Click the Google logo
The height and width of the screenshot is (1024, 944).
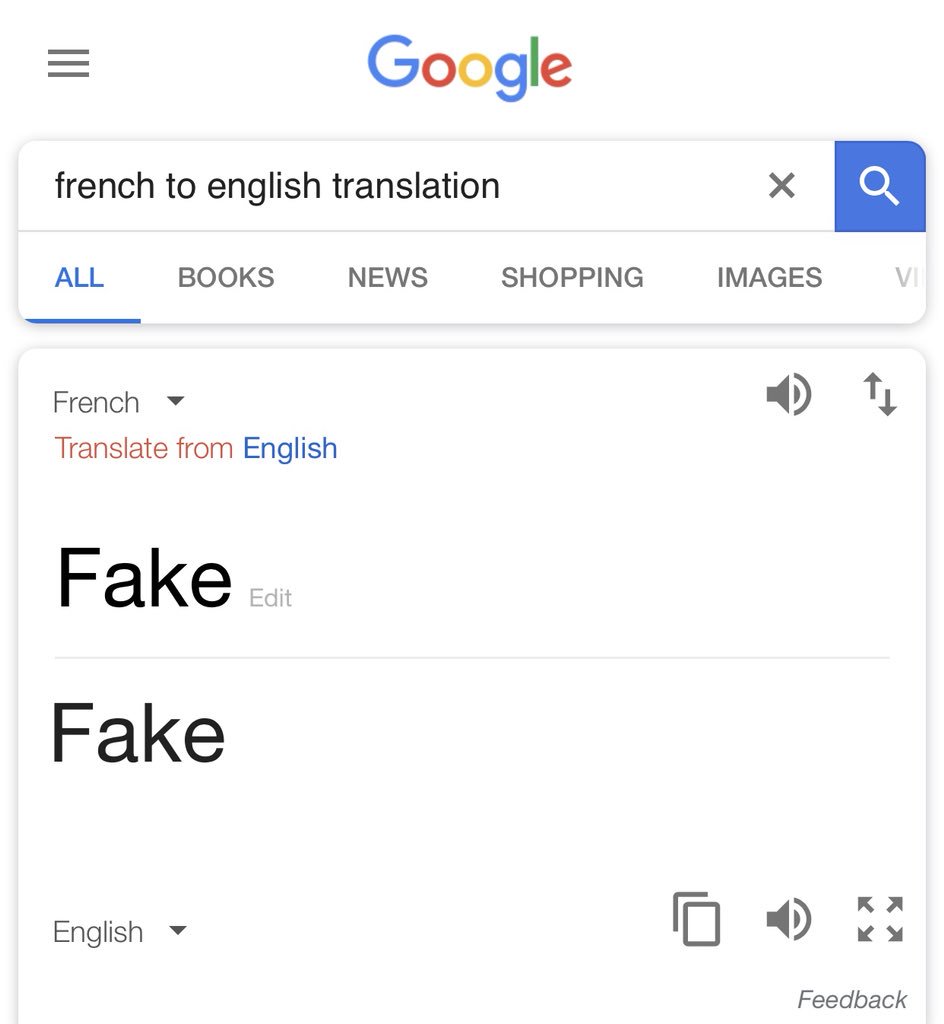click(x=469, y=66)
